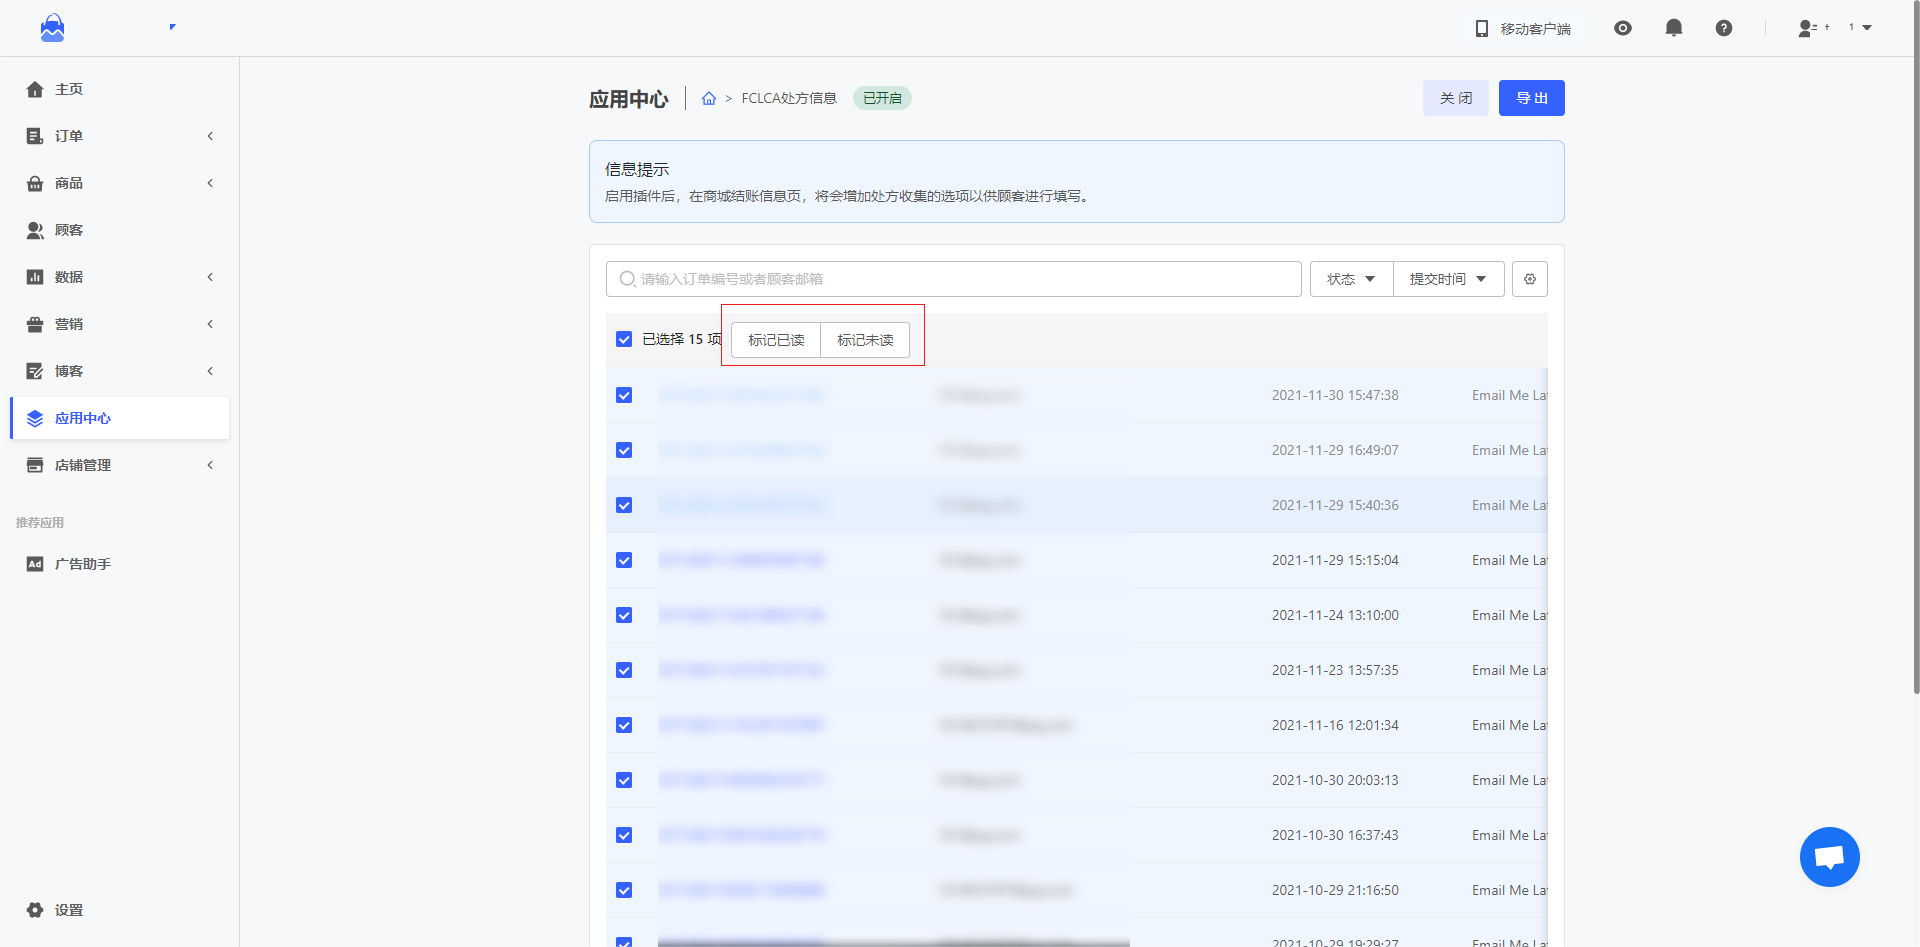Click the blue 导出 export button
Image resolution: width=1920 pixels, height=947 pixels.
pyautogui.click(x=1531, y=98)
